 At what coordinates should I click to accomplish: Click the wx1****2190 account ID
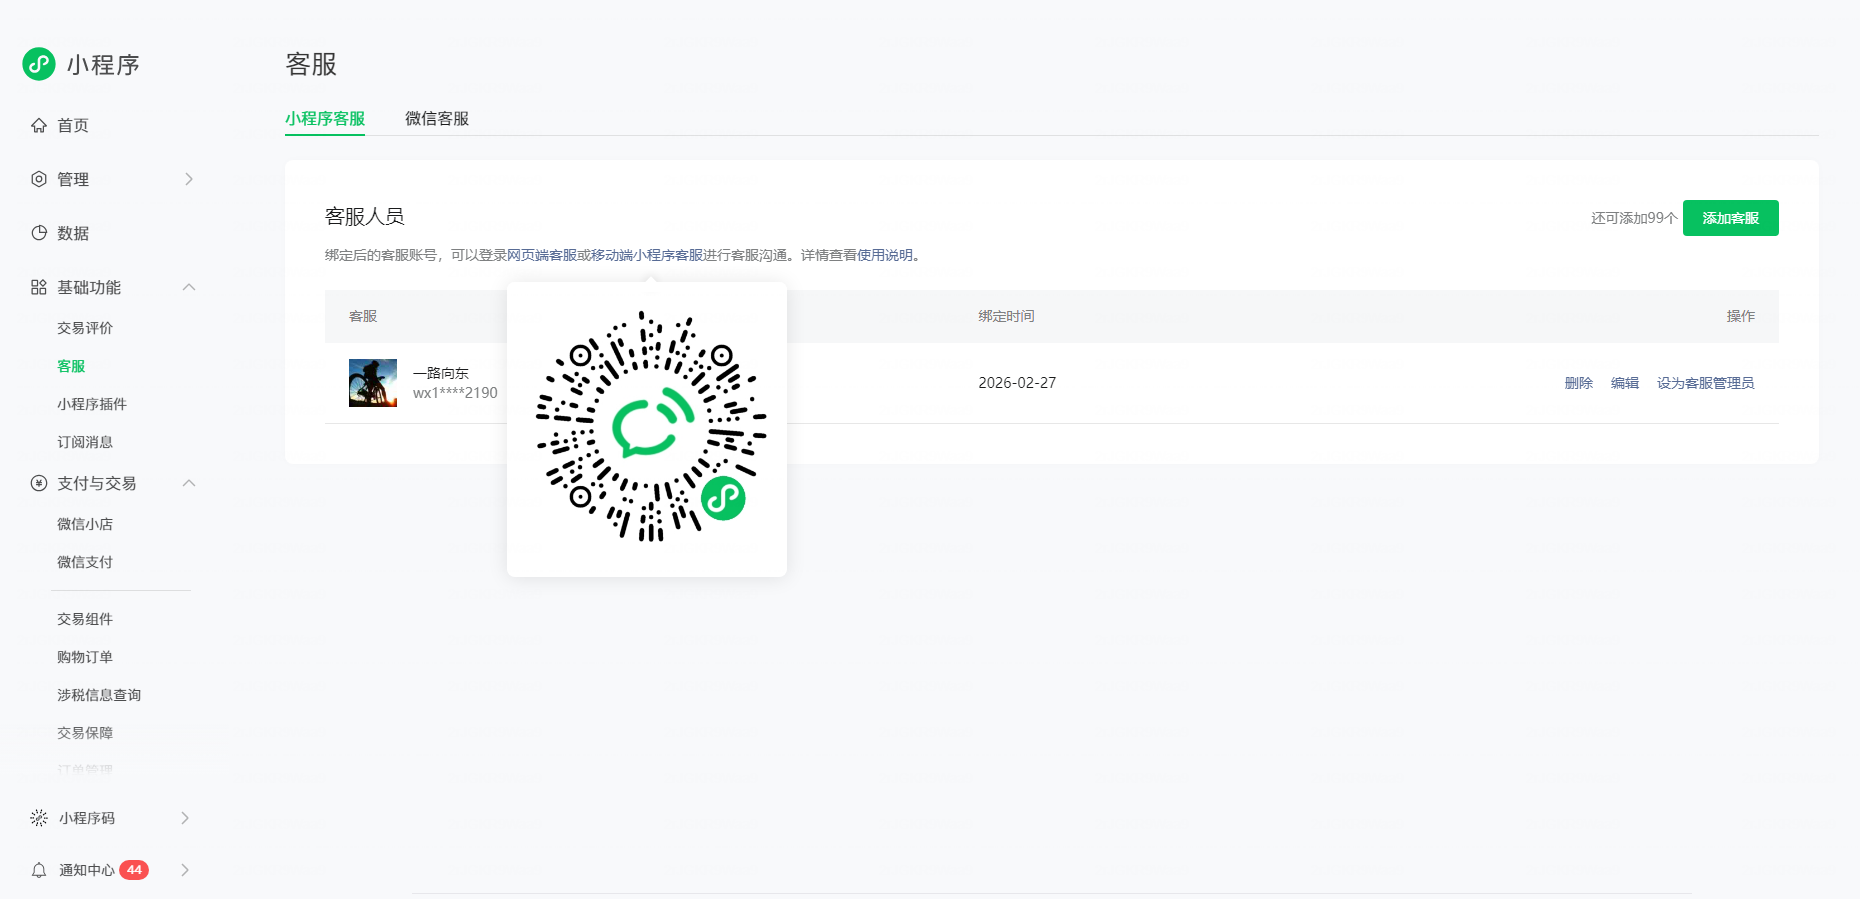click(x=455, y=393)
